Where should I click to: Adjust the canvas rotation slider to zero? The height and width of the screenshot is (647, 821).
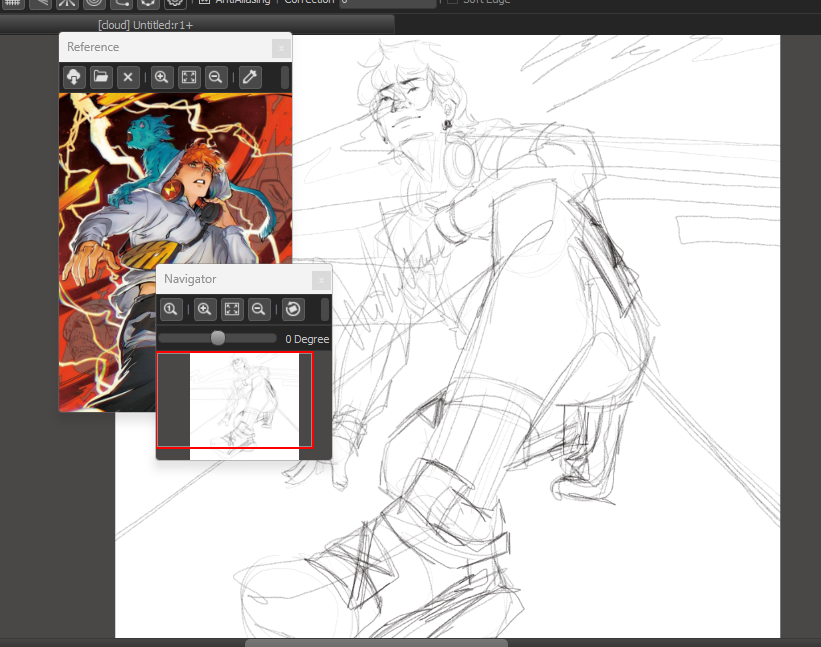(218, 337)
